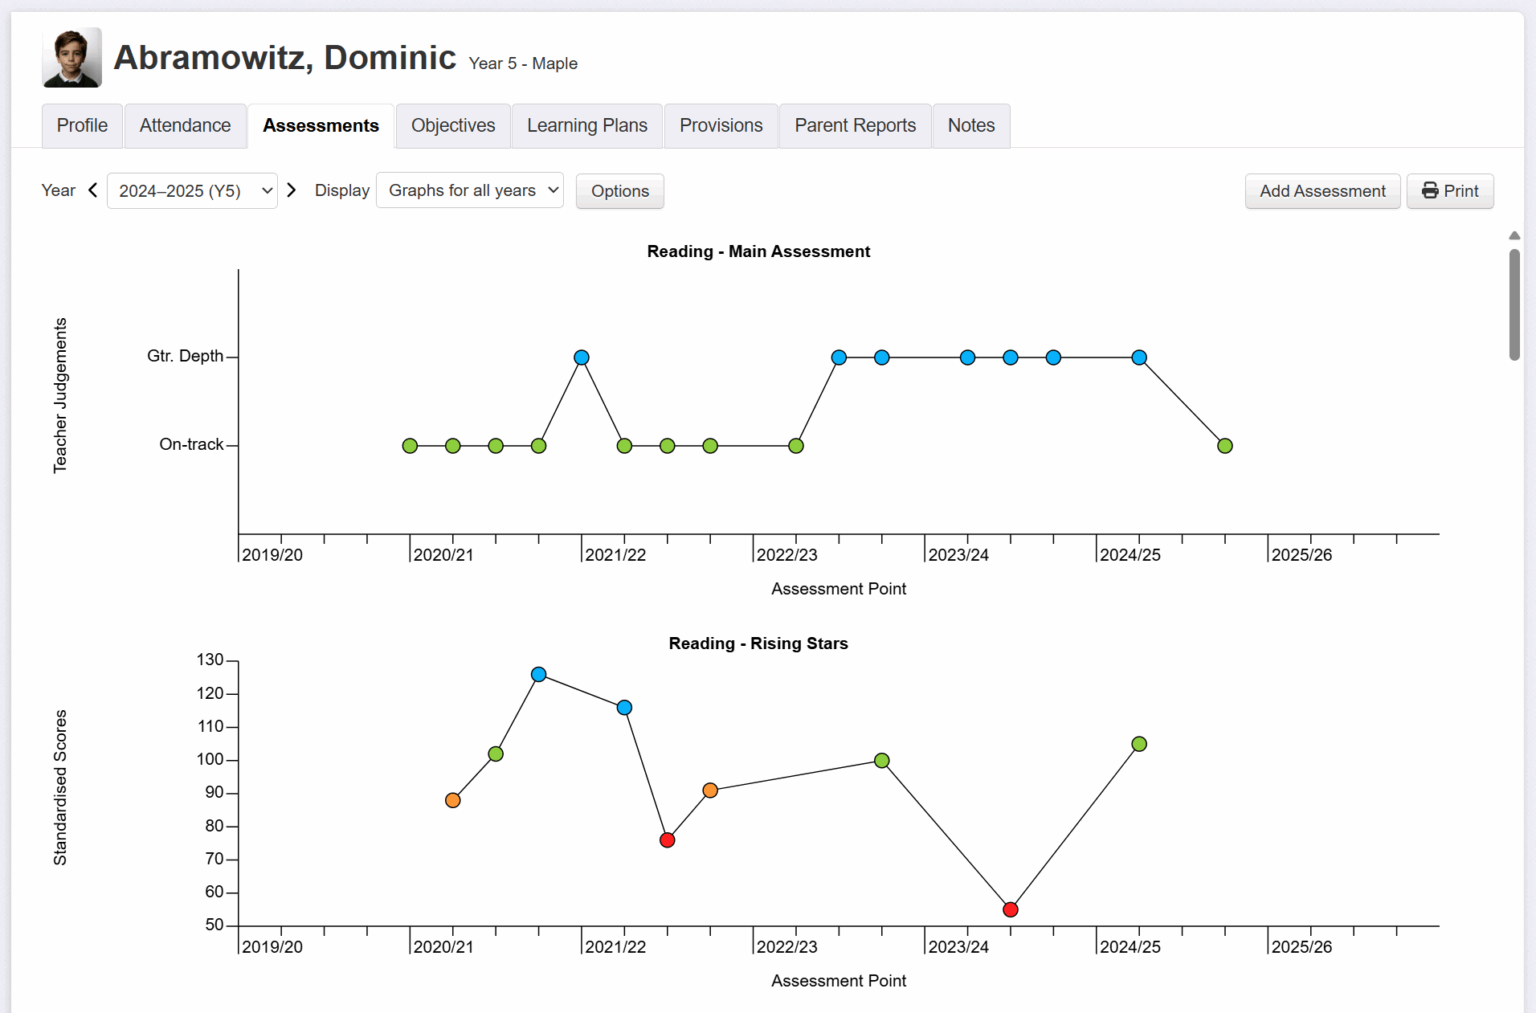
Task: Open the Notes tab
Action: pos(971,126)
